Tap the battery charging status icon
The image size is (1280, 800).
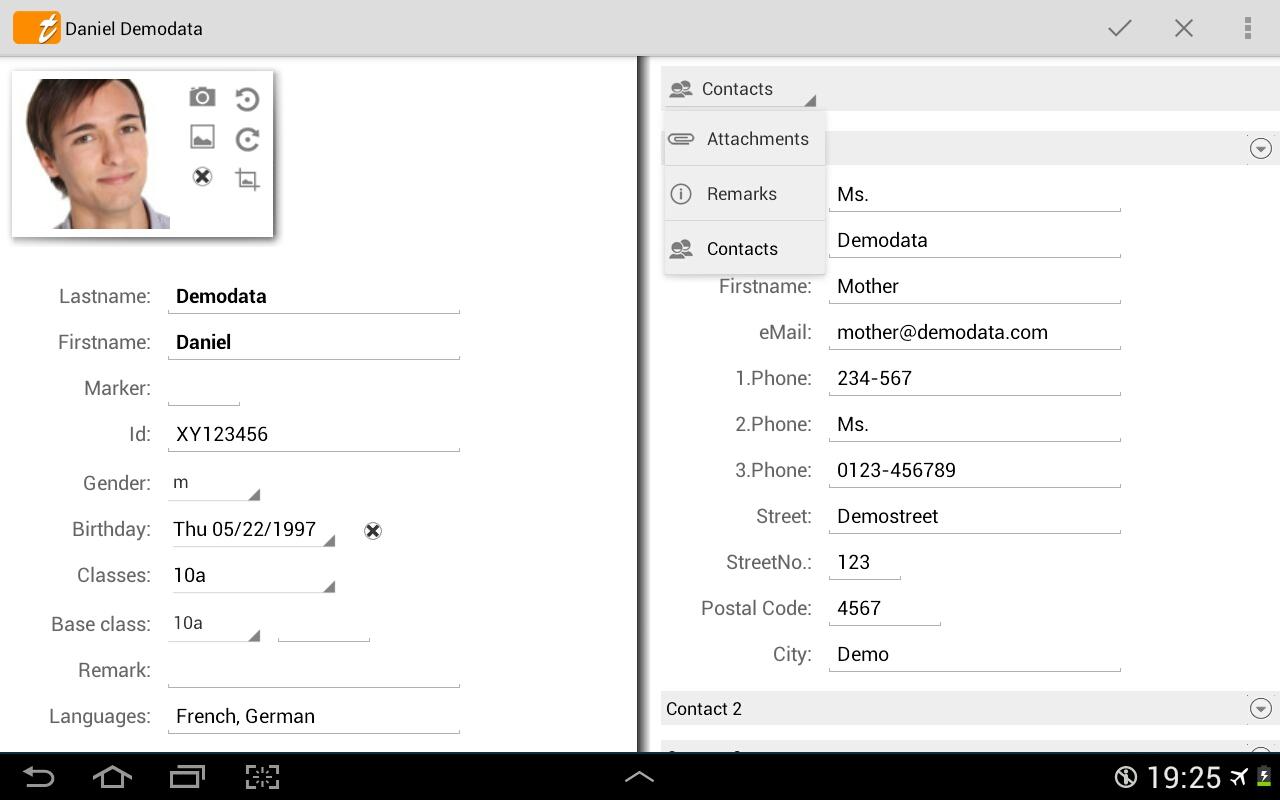[1264, 777]
